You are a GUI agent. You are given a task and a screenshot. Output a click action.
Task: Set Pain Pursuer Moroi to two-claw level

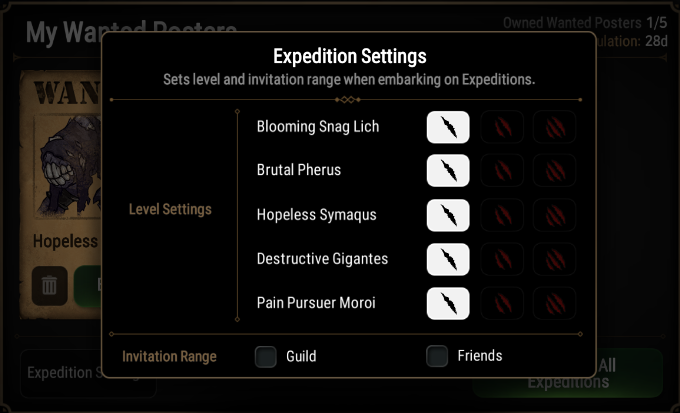(x=502, y=303)
